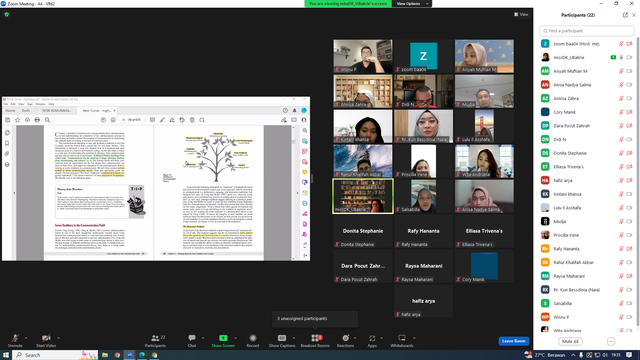Click the Windows taskbar Search box
The image size is (640, 360).
tap(55, 355)
